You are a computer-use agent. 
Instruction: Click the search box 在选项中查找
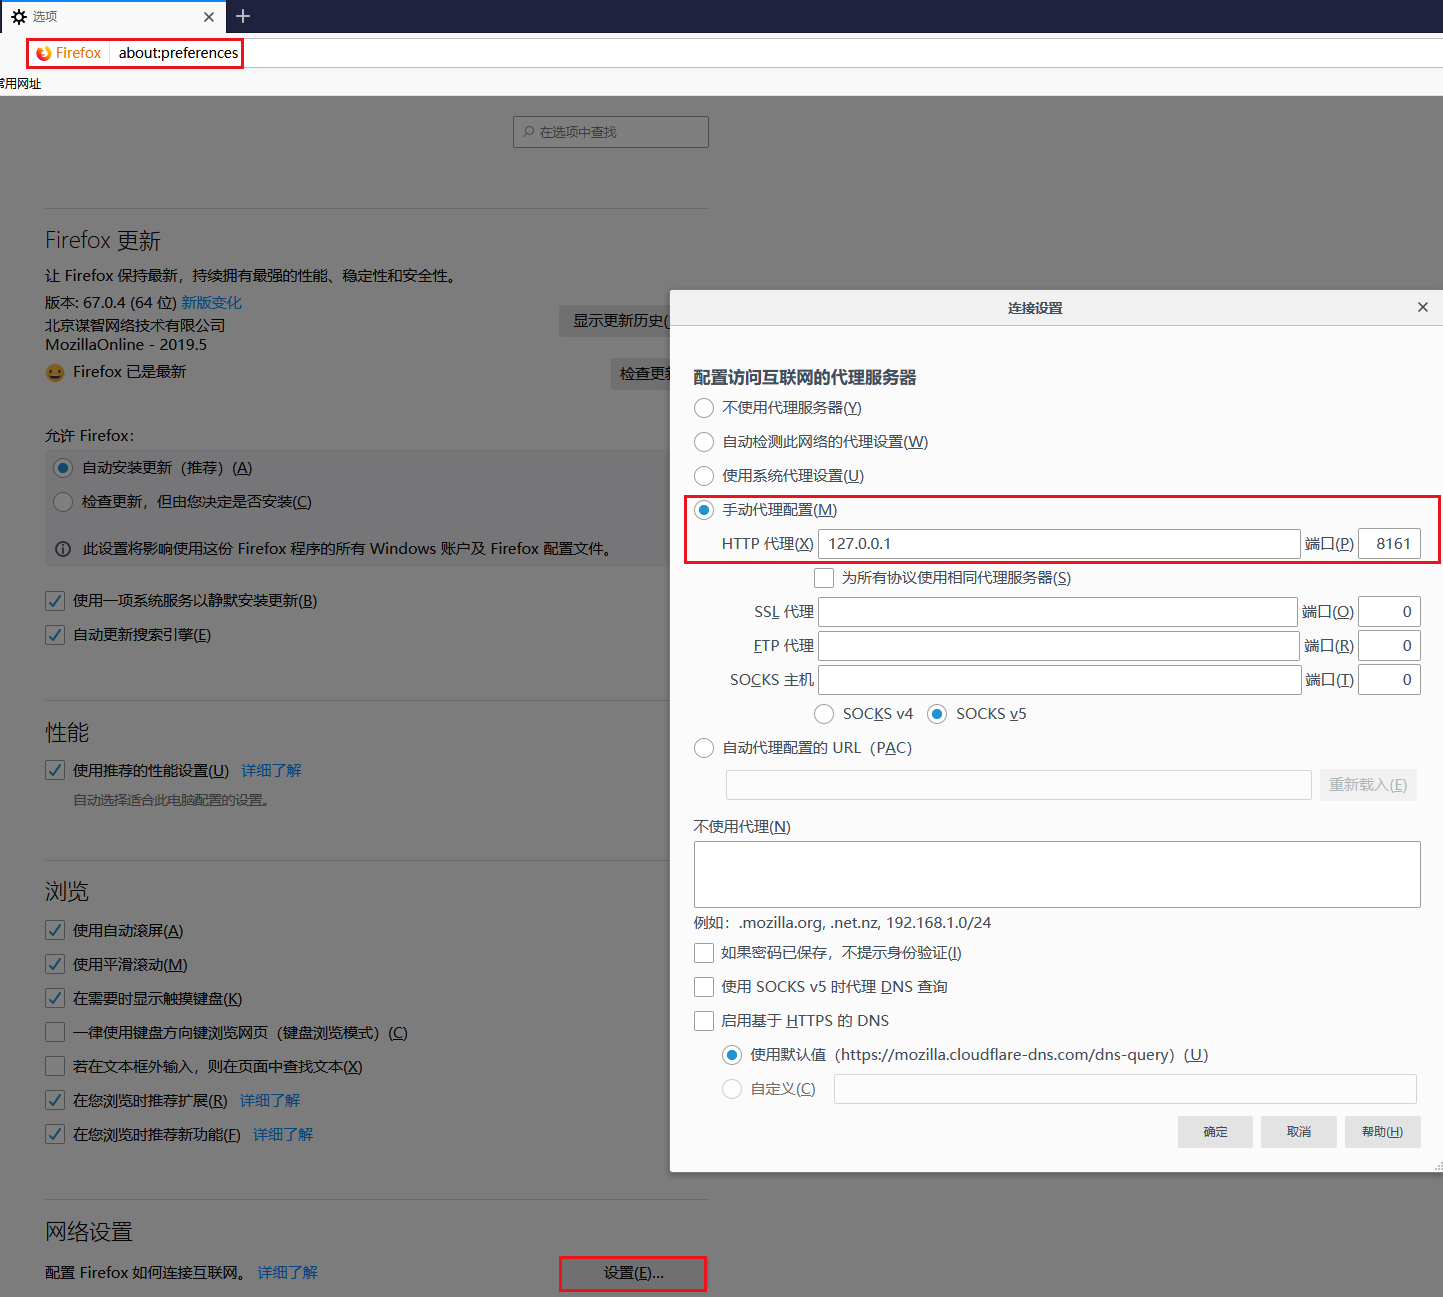click(611, 132)
